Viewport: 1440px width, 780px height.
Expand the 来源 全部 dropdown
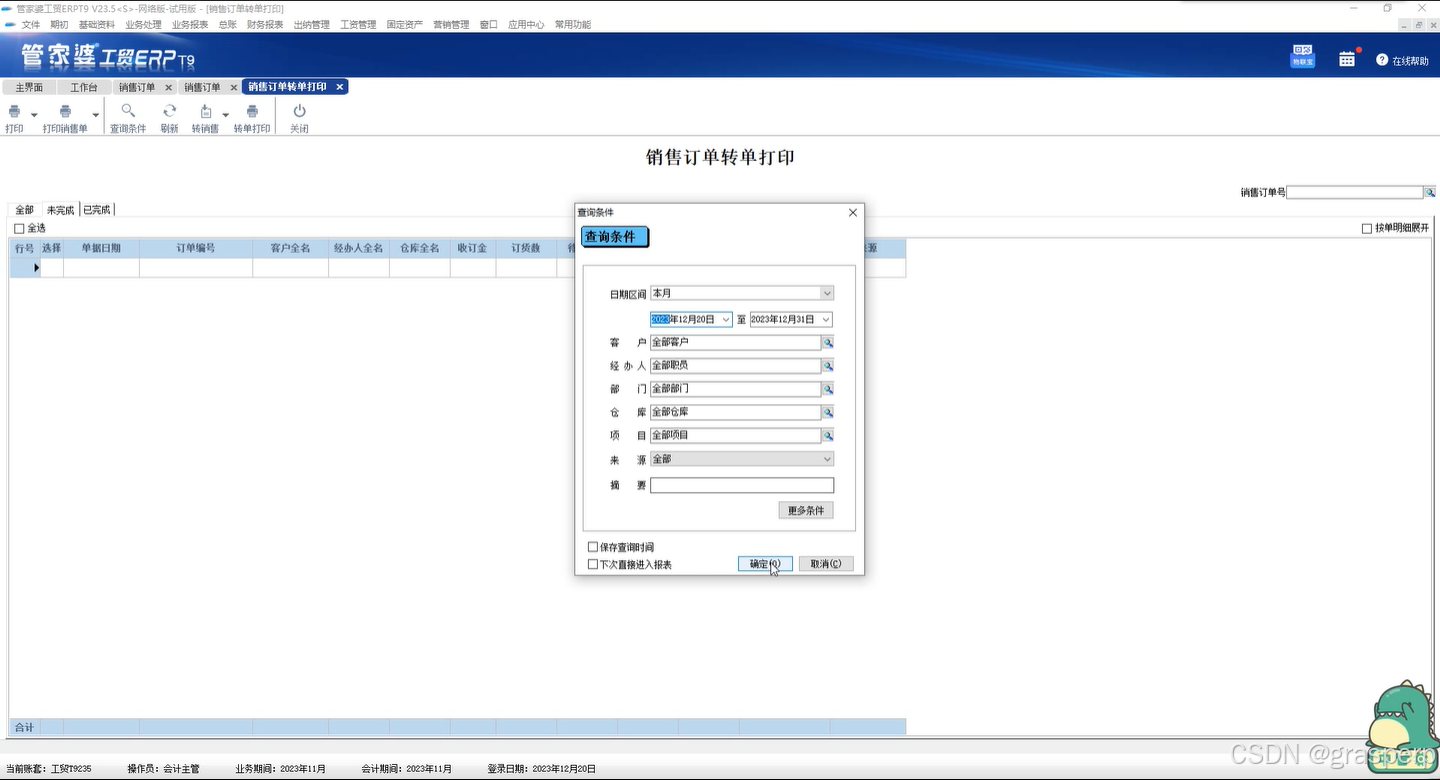826,459
